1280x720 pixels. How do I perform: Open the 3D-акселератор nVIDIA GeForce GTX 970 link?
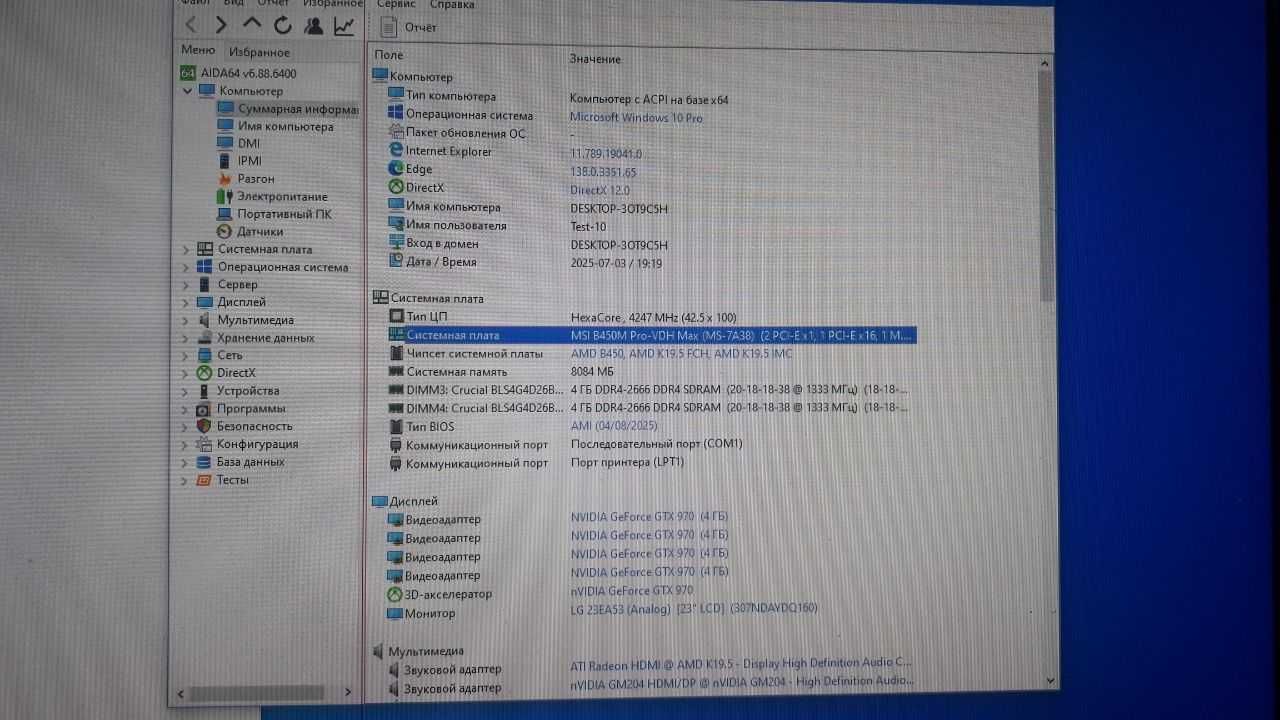click(x=631, y=591)
